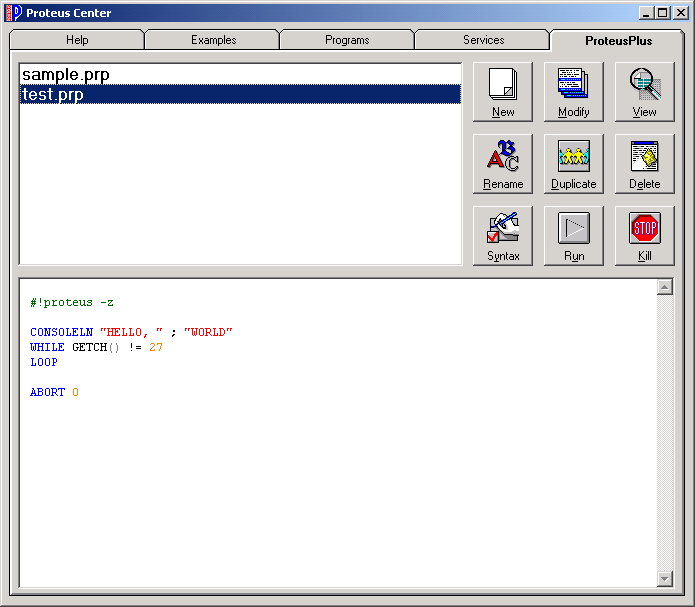Click the code preview scroll down arrow
Screen dimensions: 695x607
click(x=664, y=578)
